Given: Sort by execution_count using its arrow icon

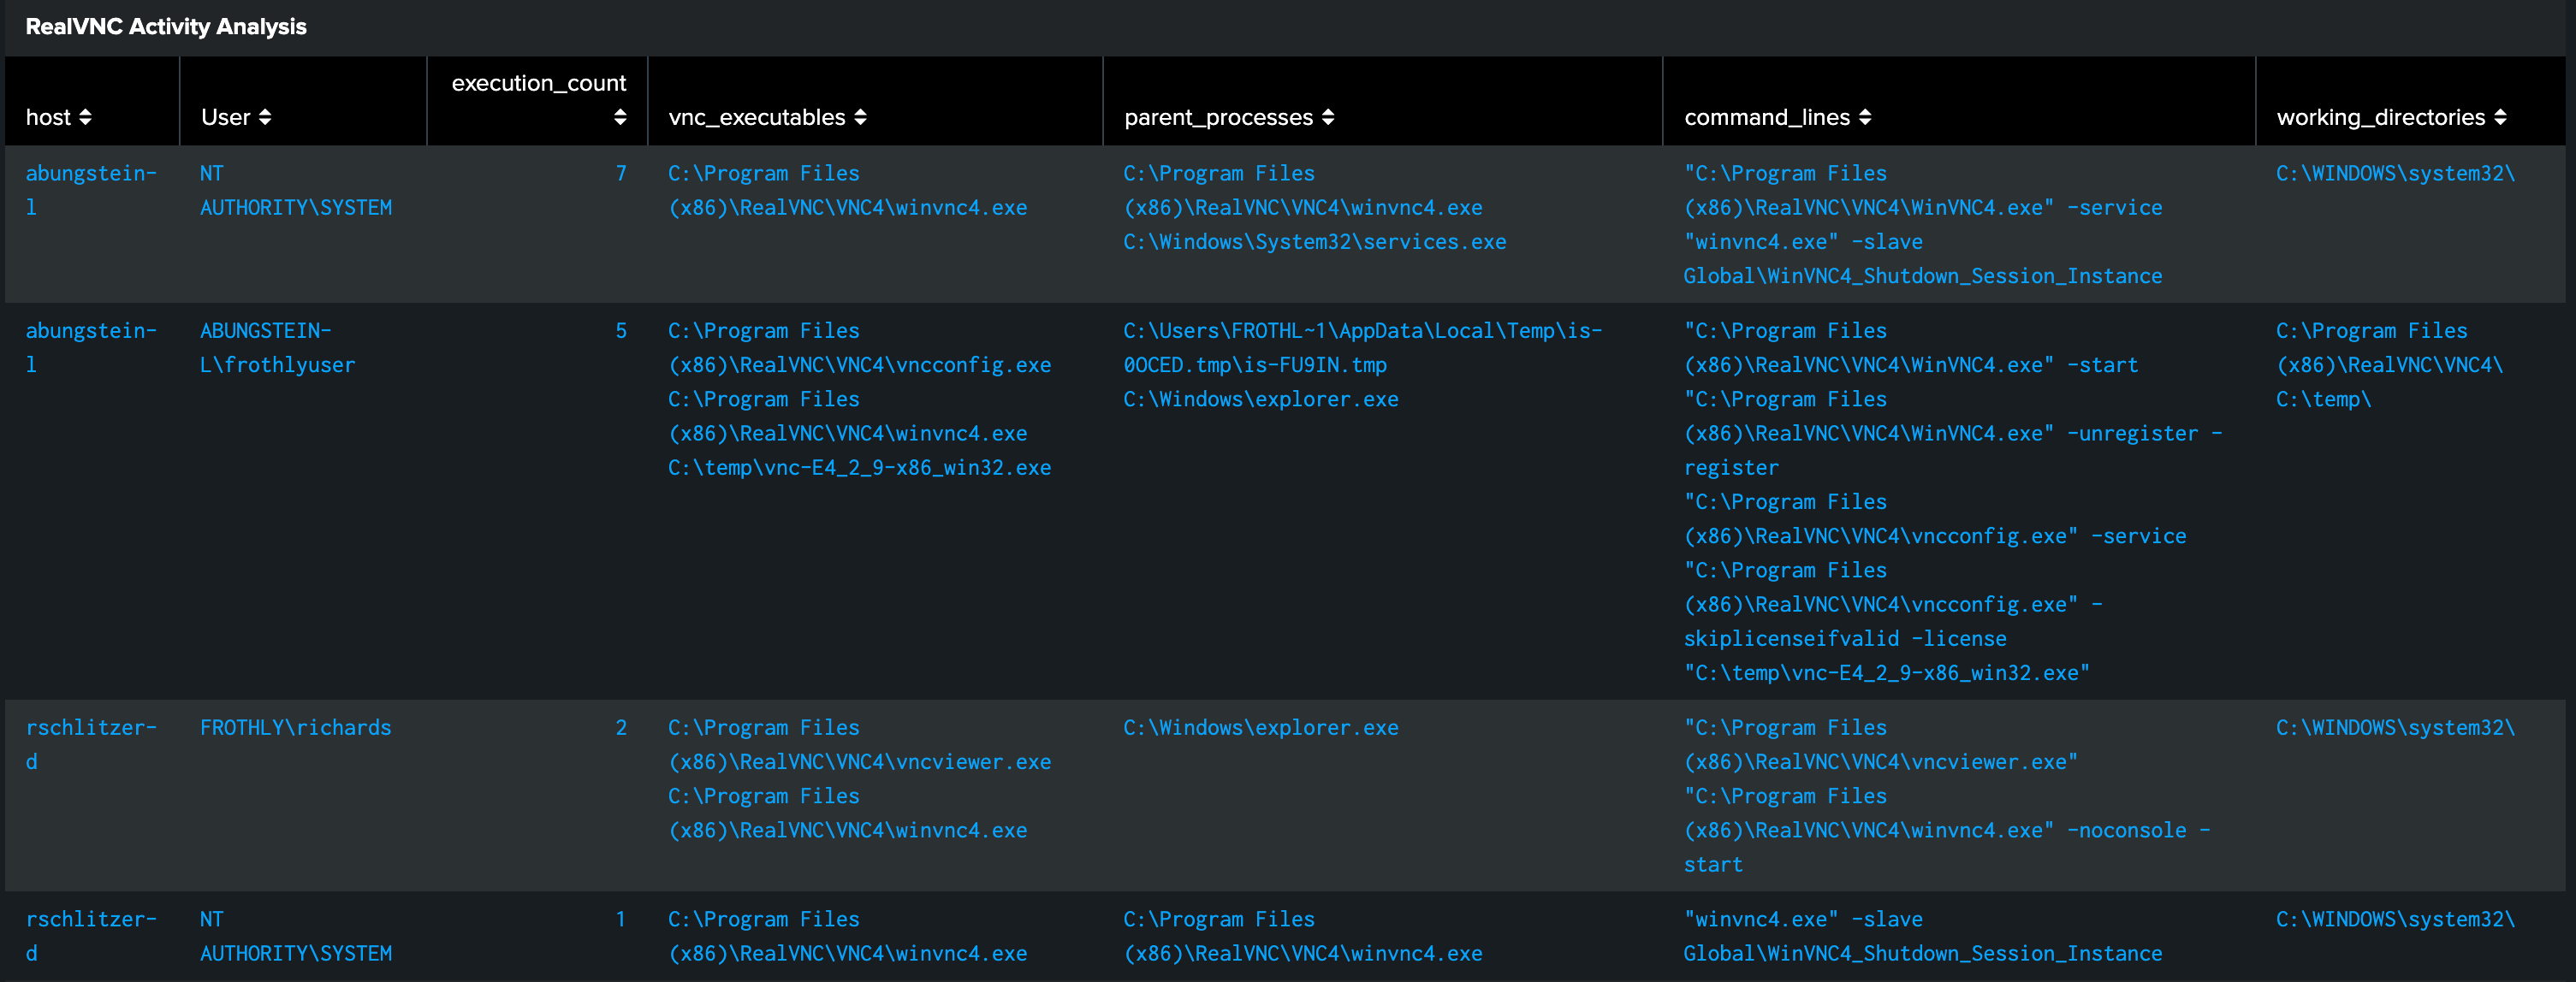Looking at the screenshot, I should tap(620, 118).
